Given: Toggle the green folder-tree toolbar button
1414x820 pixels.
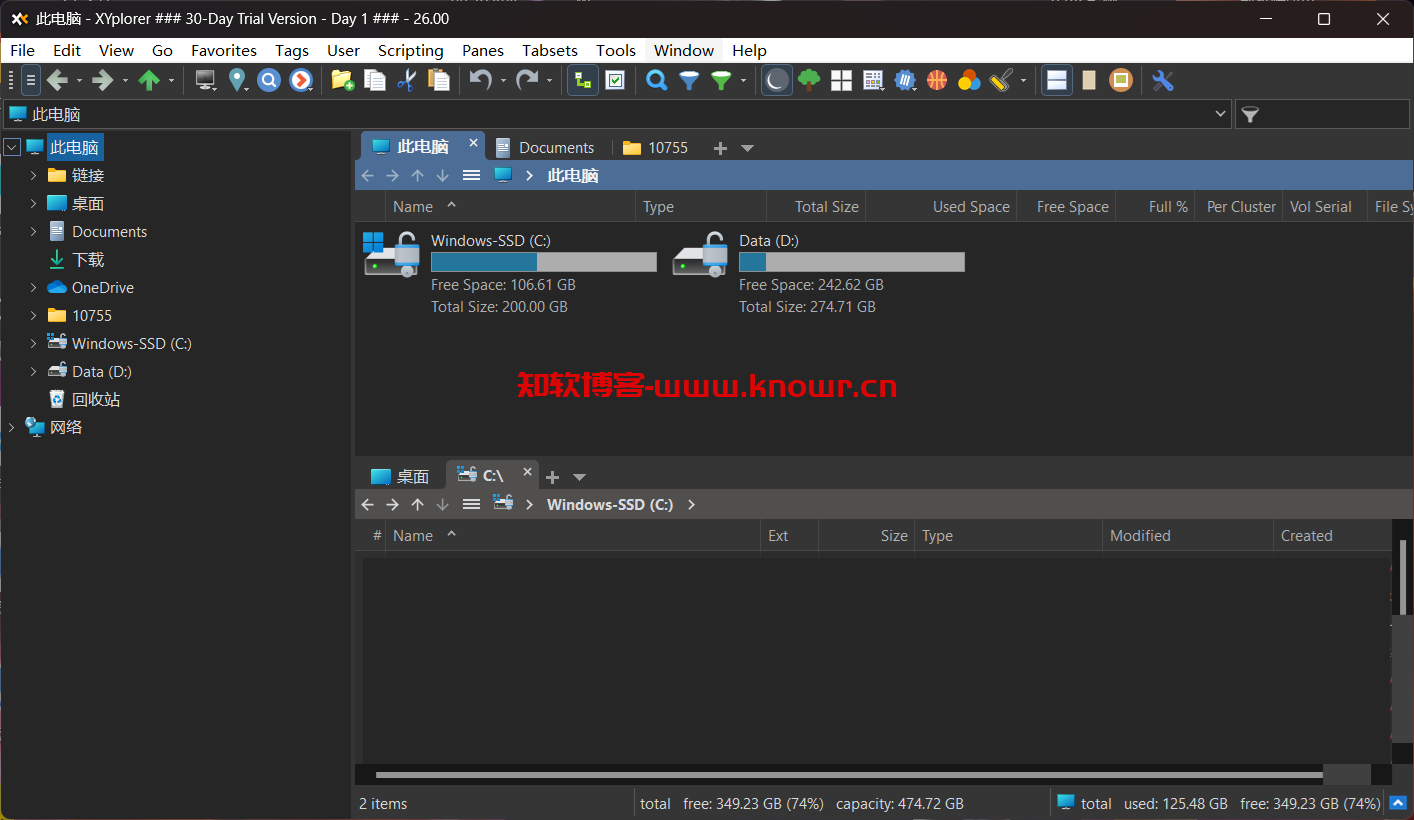Looking at the screenshot, I should coord(583,81).
